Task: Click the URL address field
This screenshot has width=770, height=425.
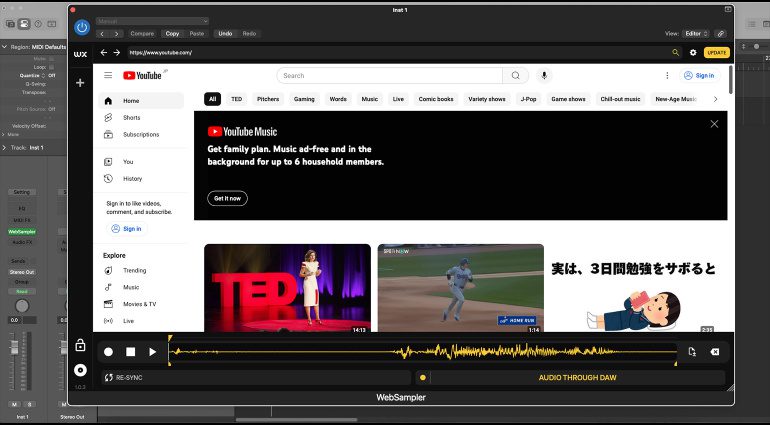Action: [398, 53]
